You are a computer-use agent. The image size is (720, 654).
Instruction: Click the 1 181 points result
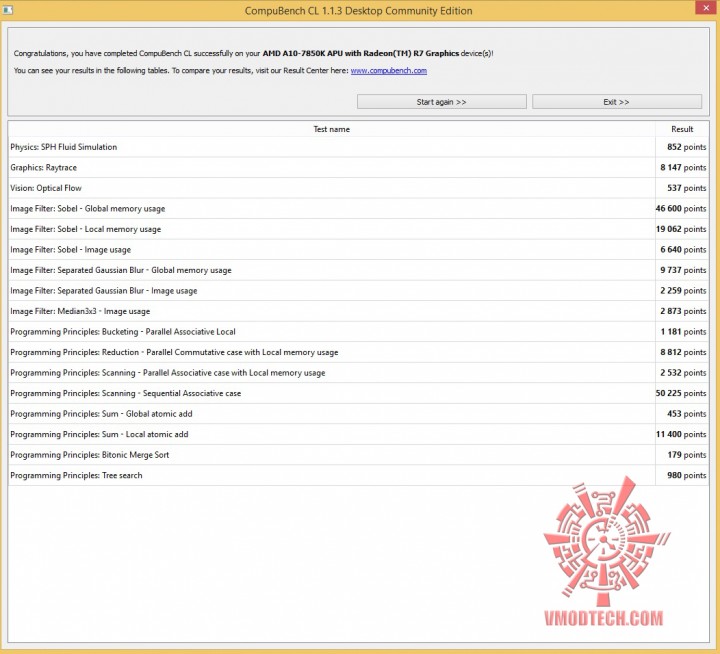coord(683,332)
